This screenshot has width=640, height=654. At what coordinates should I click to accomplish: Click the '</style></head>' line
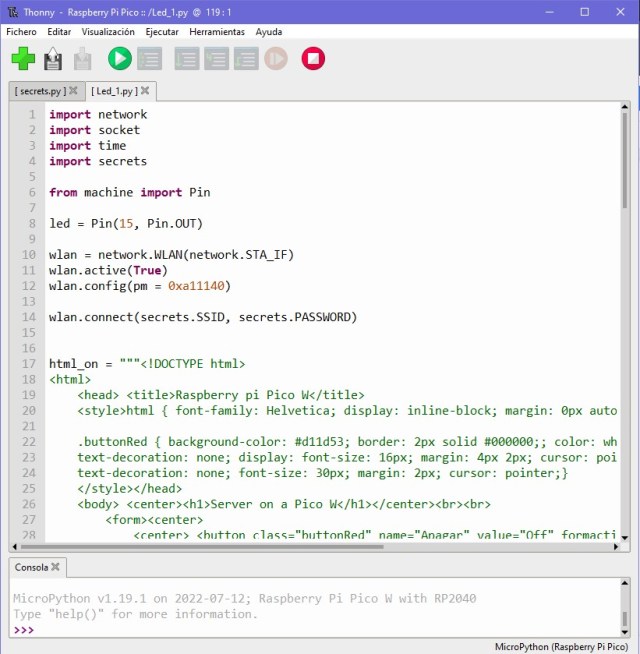click(x=130, y=488)
